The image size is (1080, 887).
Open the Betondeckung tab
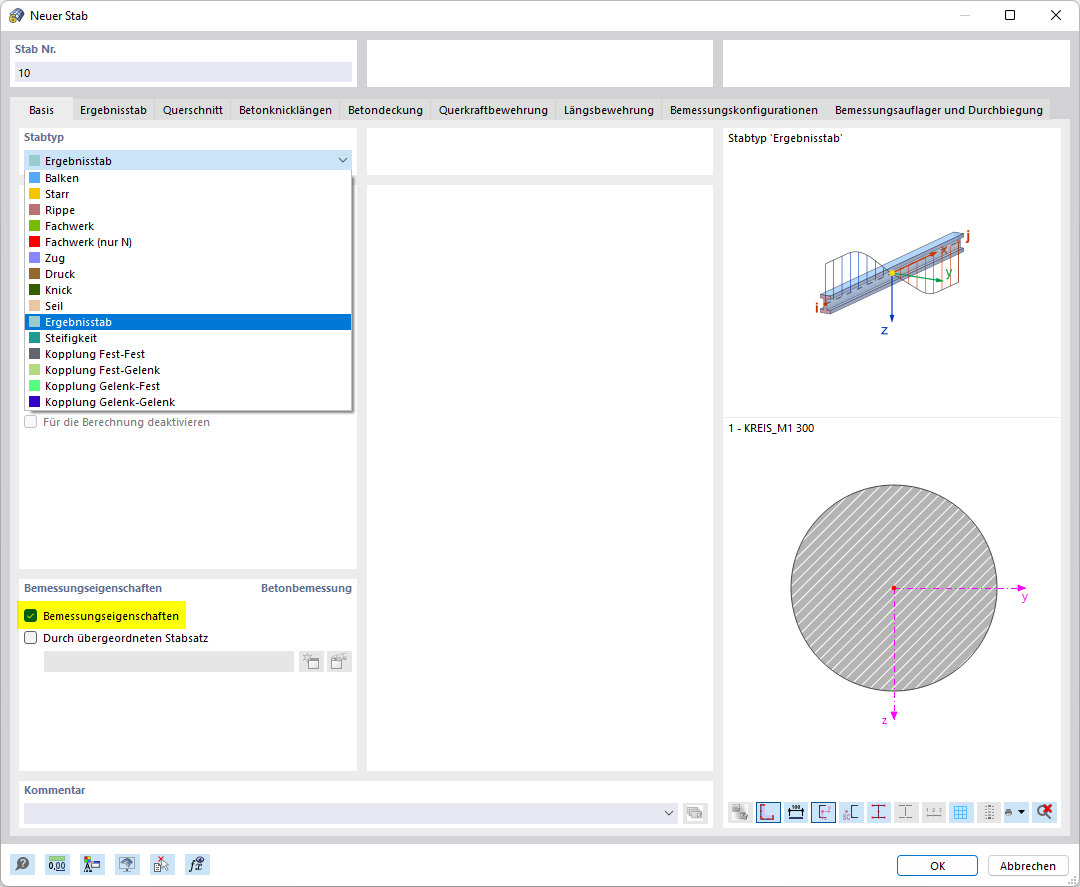pos(385,110)
